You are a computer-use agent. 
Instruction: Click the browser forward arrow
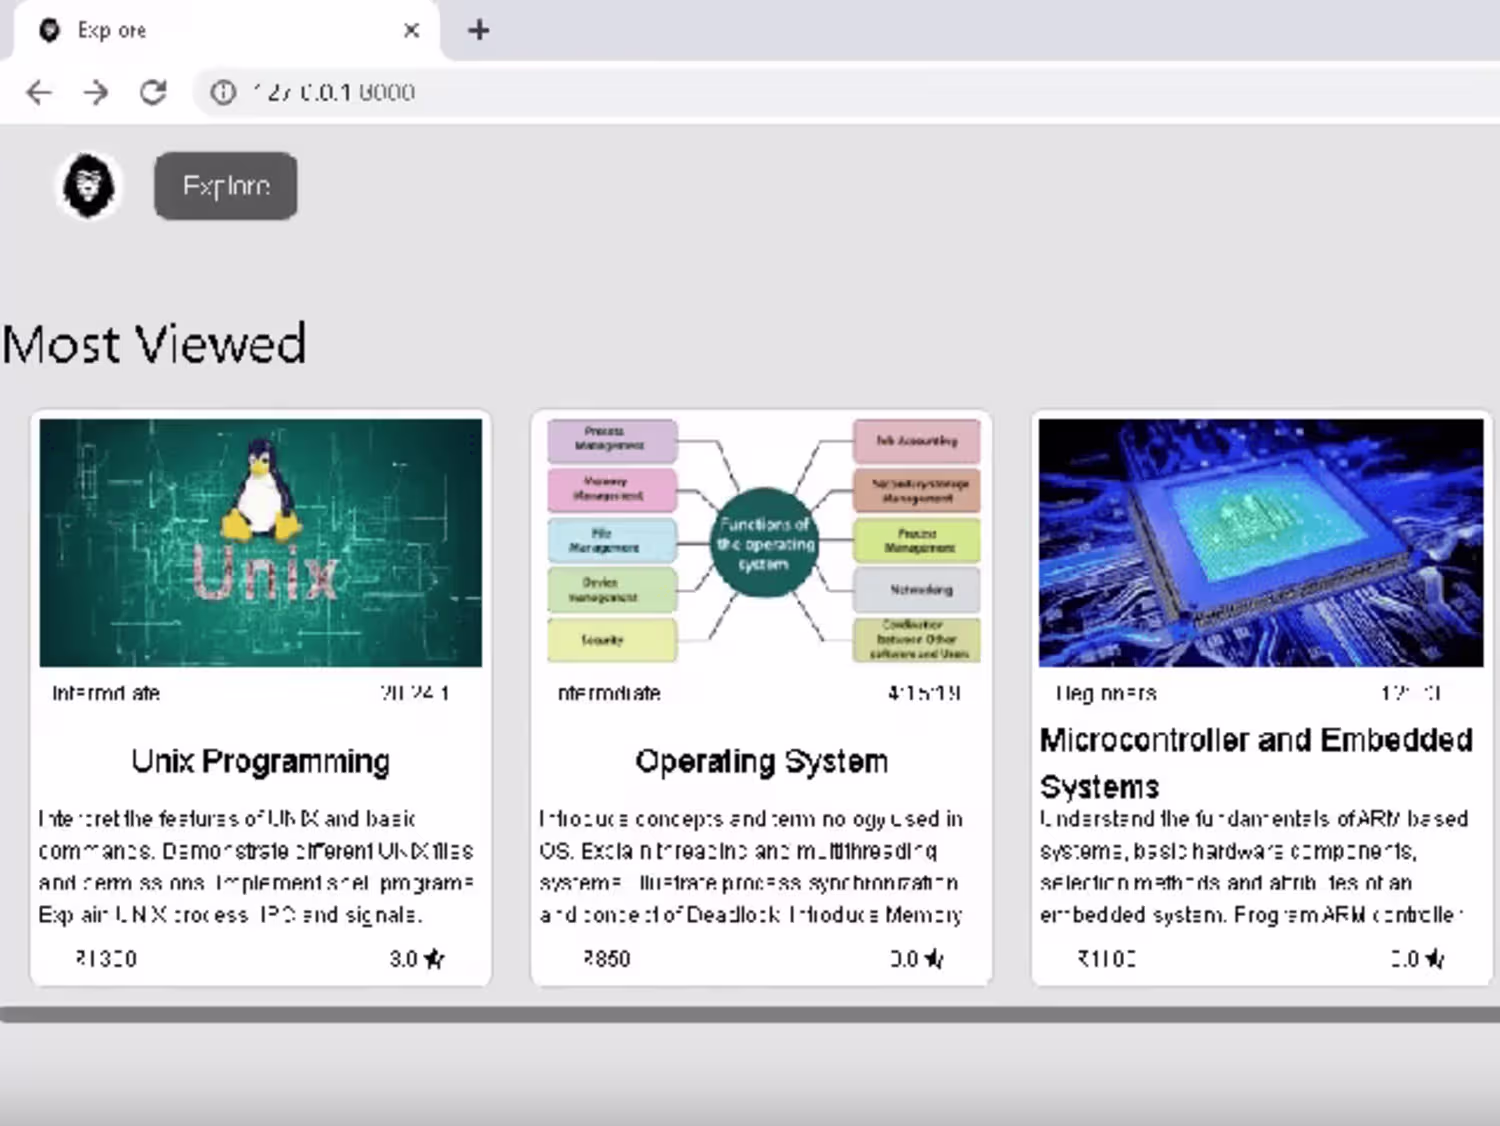pyautogui.click(x=96, y=93)
